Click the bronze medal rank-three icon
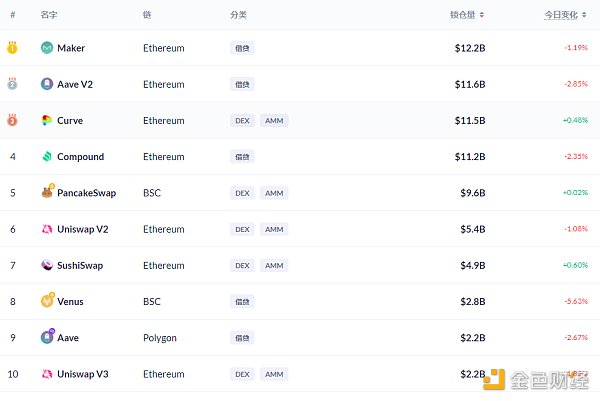This screenshot has height=401, width=600. coord(13,120)
